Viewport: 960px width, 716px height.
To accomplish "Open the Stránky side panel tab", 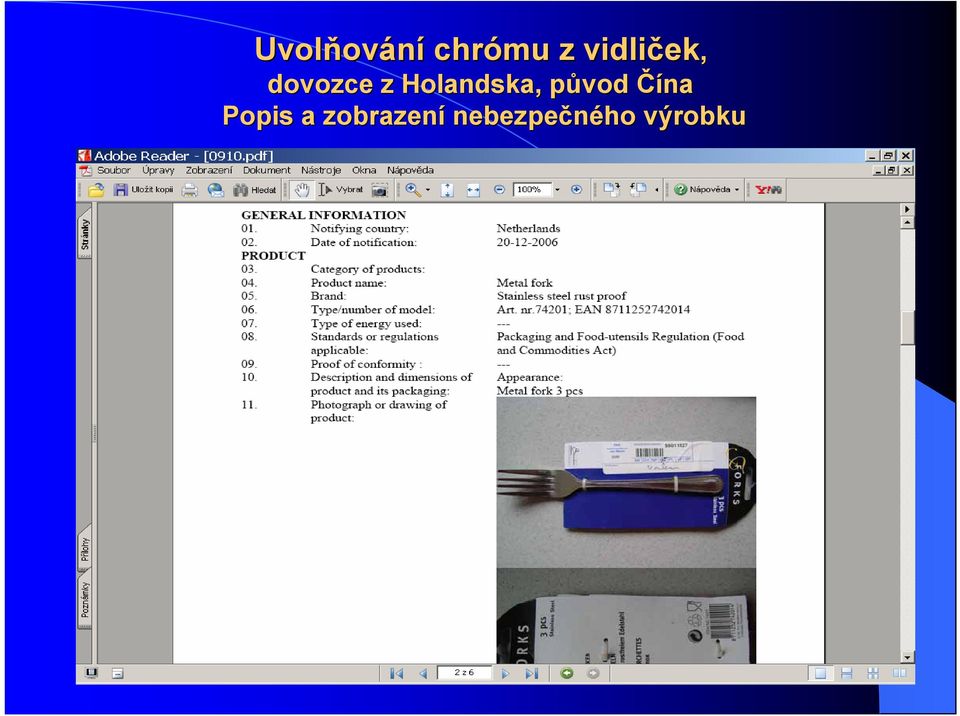I will pyautogui.click(x=85, y=235).
